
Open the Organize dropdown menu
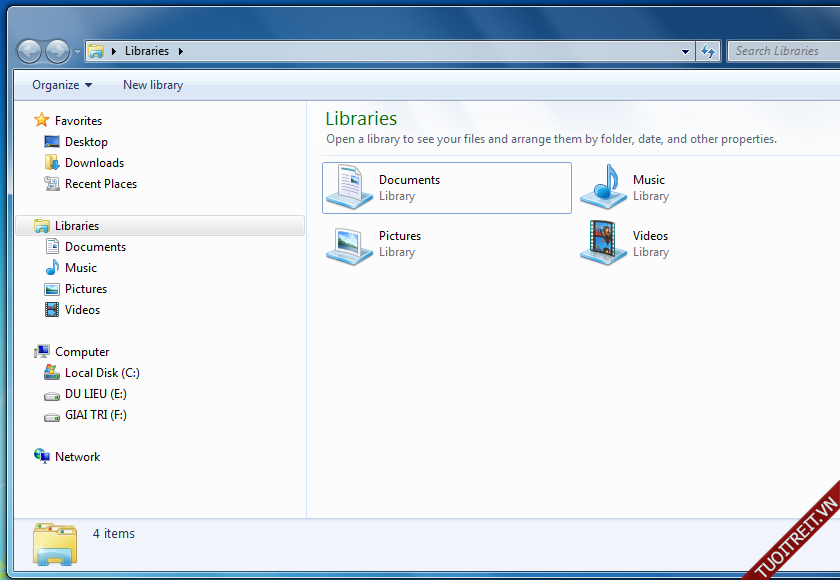tap(62, 85)
